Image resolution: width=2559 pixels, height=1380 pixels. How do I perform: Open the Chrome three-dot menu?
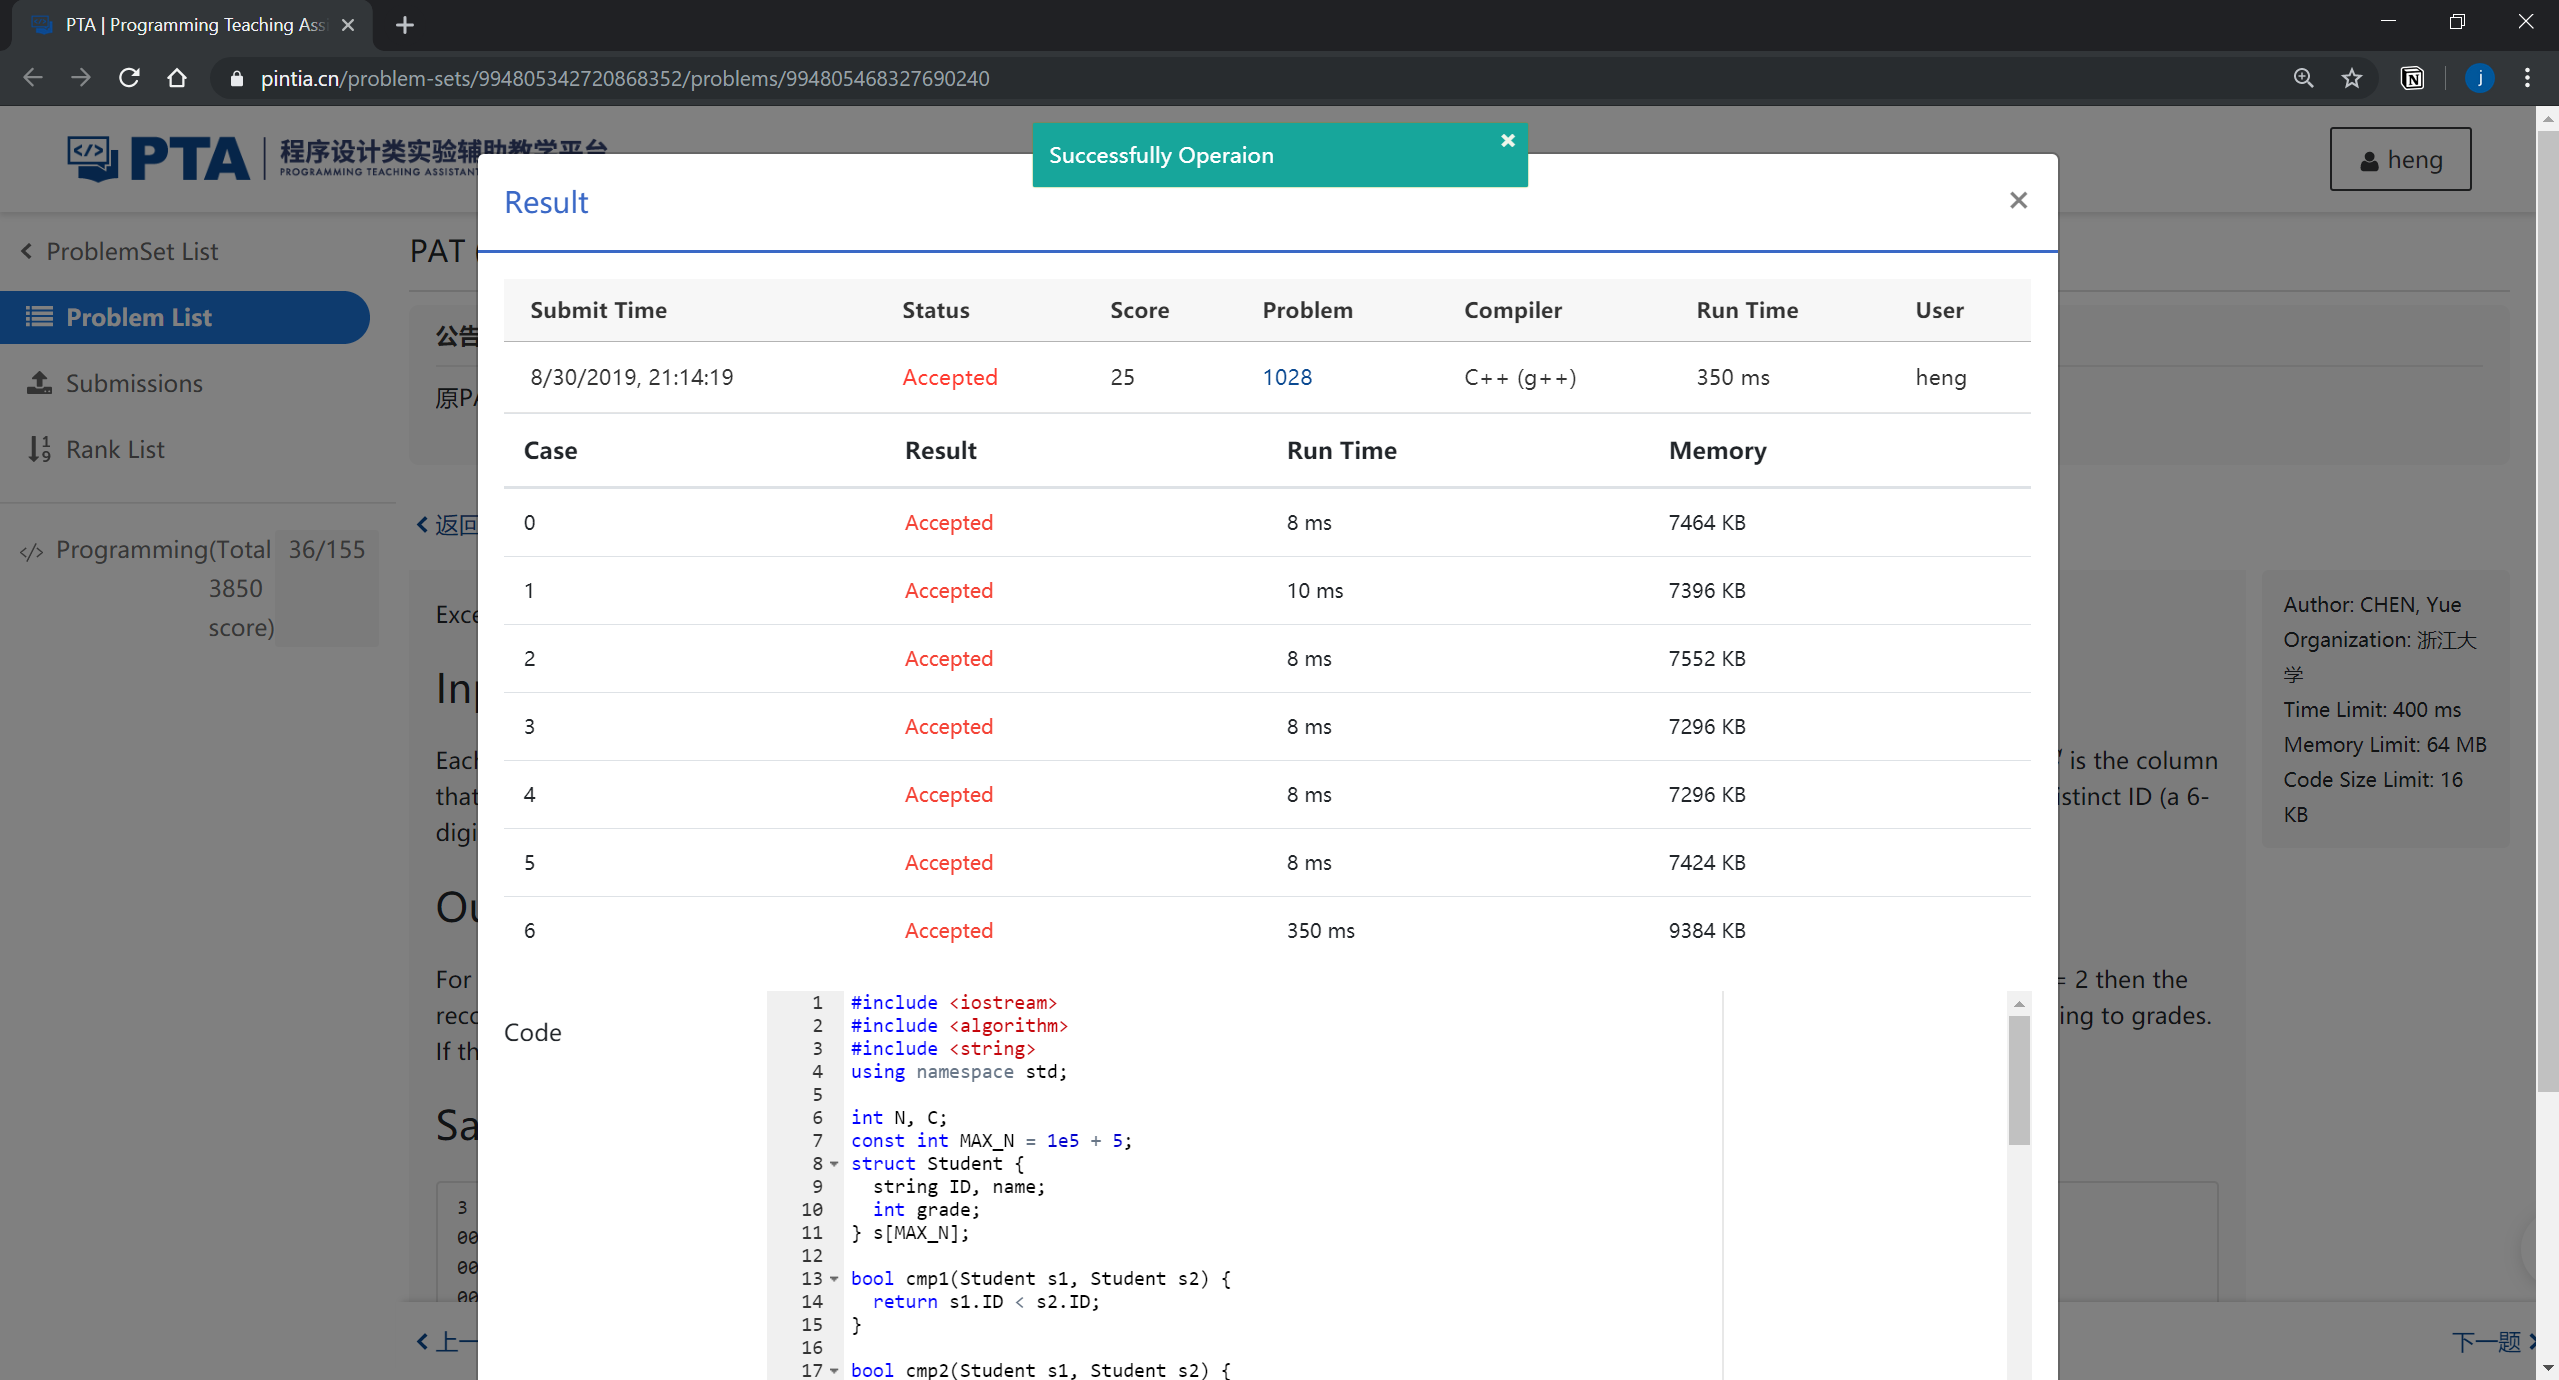[x=2527, y=78]
